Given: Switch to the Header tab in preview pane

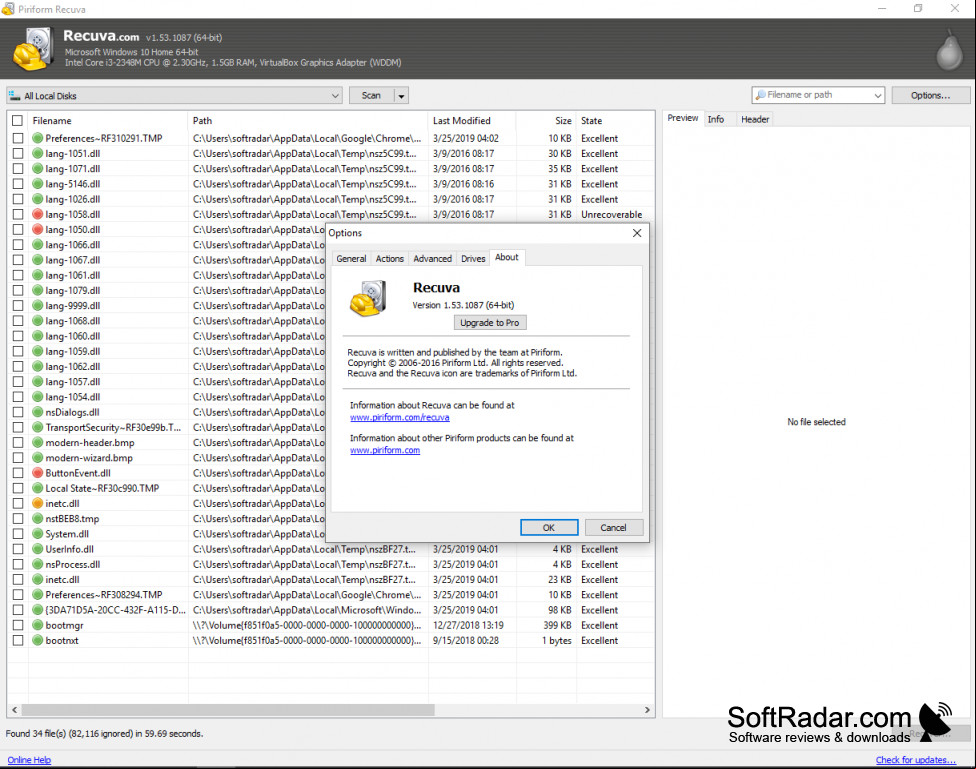Looking at the screenshot, I should [755, 119].
